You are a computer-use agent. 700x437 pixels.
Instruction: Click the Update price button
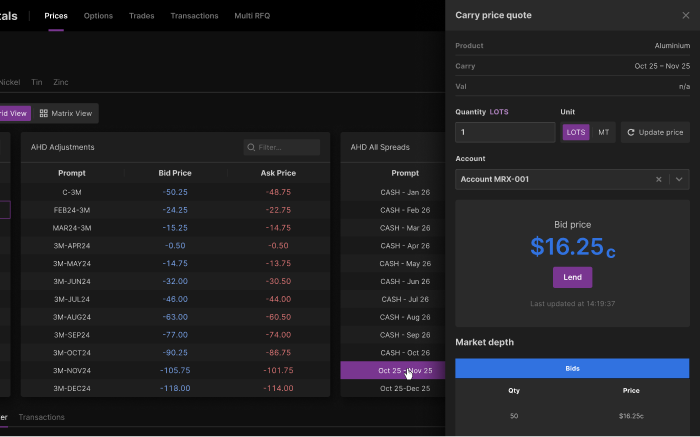pyautogui.click(x=655, y=132)
